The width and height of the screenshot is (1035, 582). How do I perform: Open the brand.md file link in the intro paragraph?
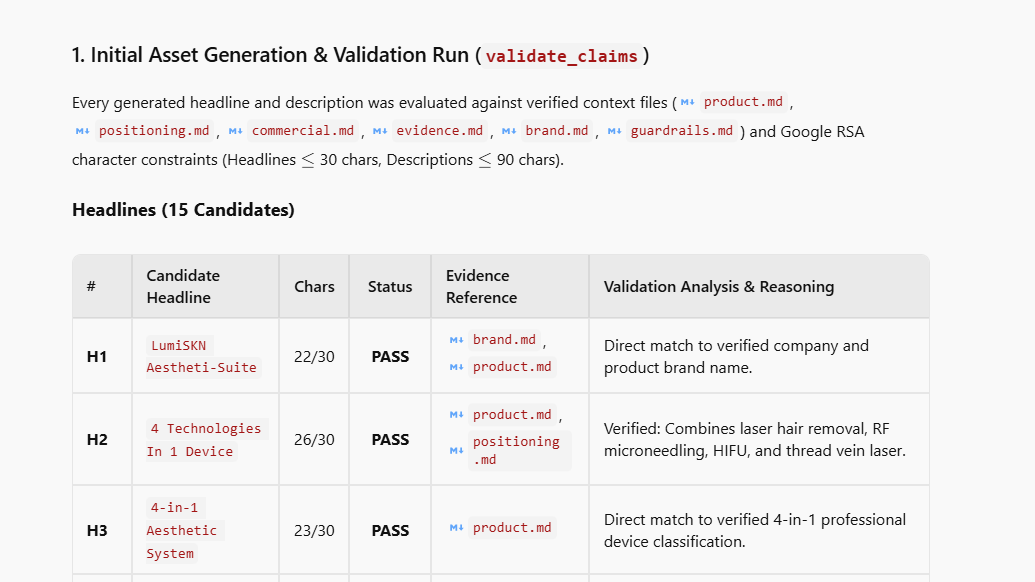[556, 131]
